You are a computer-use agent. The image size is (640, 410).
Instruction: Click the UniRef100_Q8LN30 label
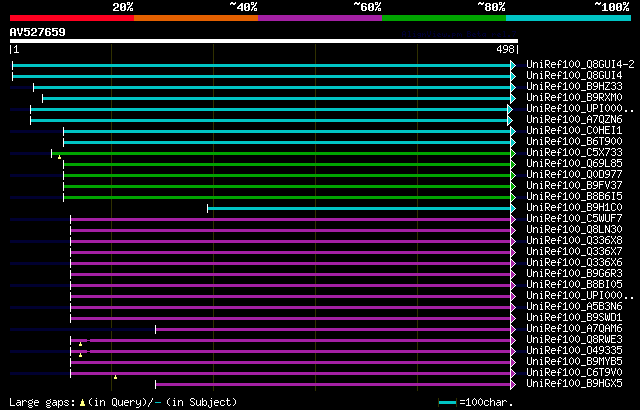[x=574, y=230]
